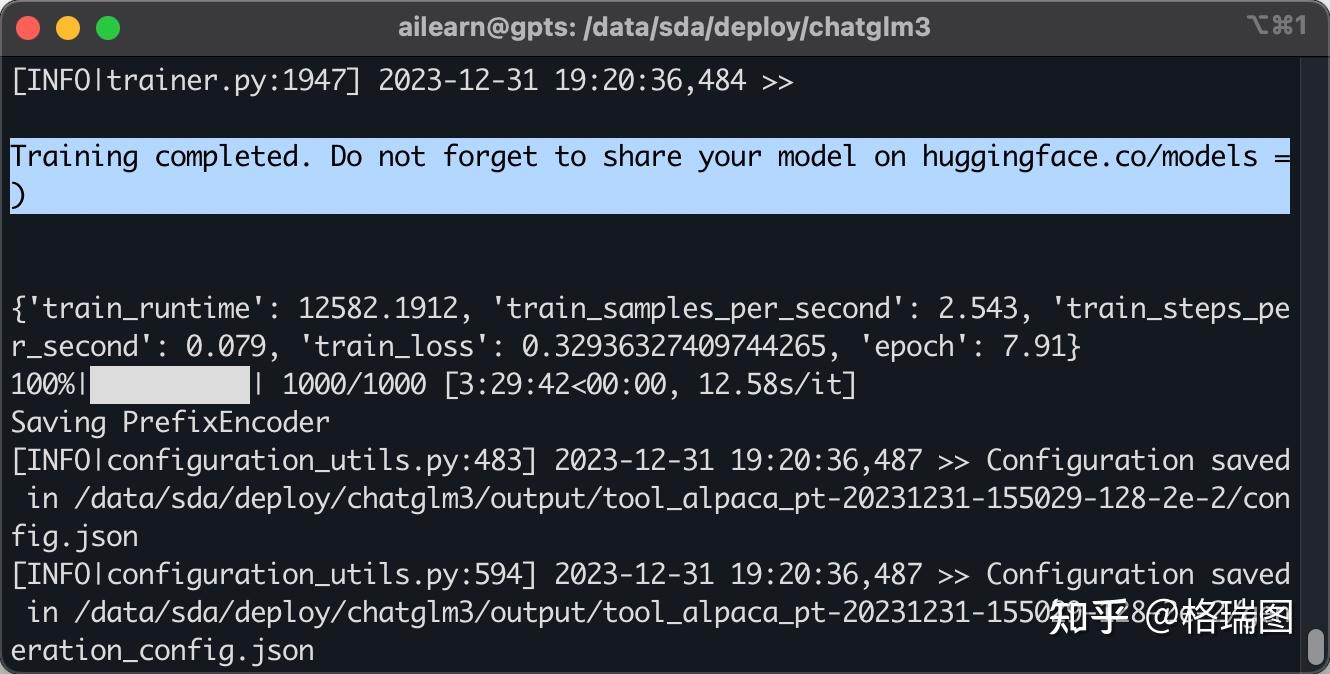Minimize the terminal using yellow button
Viewport: 1330px width, 674px height.
click(68, 28)
